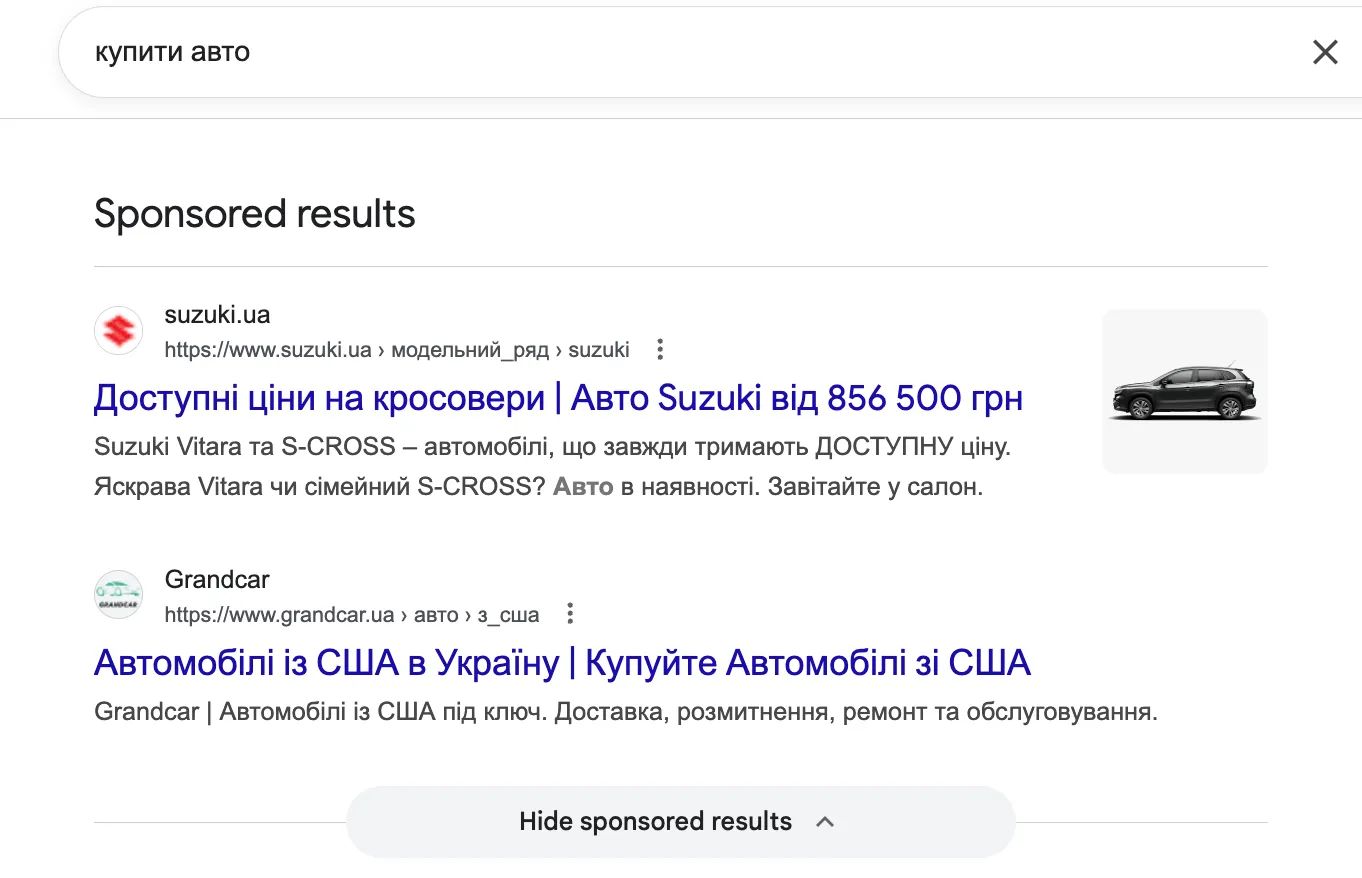Click the Suzuki crossover car image

[x=1183, y=390]
